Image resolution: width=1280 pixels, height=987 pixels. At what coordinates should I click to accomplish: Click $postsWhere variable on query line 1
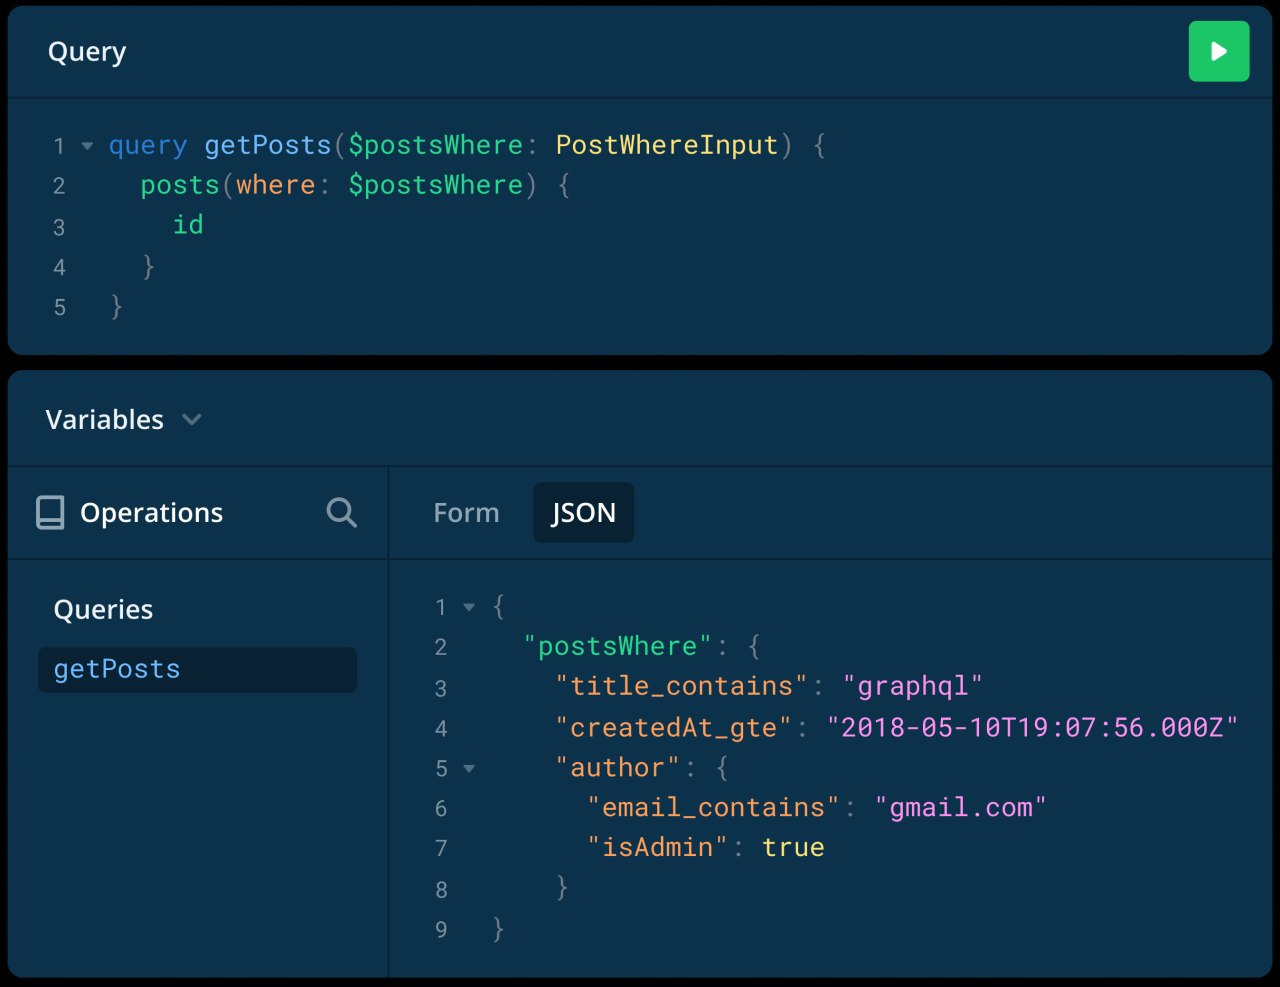[x=436, y=145]
